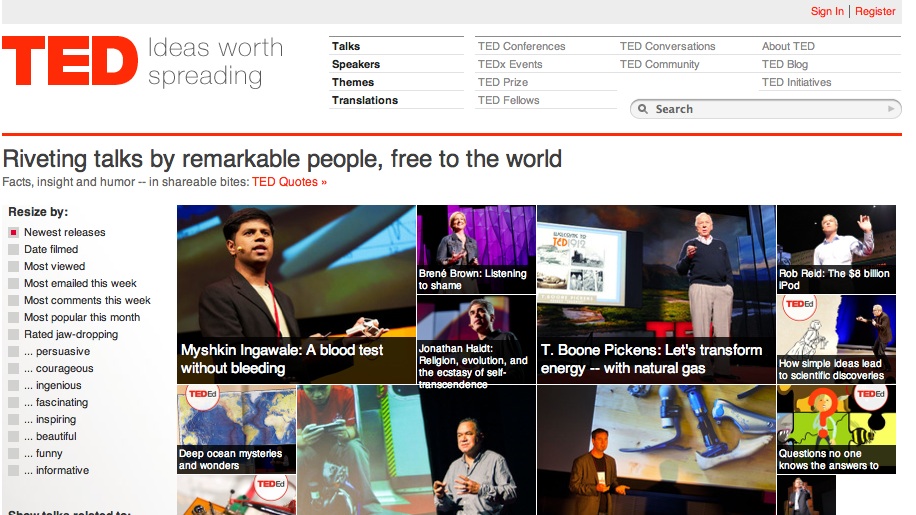
Task: Open Rob Reid $8 billion iPod talk
Action: click(x=836, y=249)
